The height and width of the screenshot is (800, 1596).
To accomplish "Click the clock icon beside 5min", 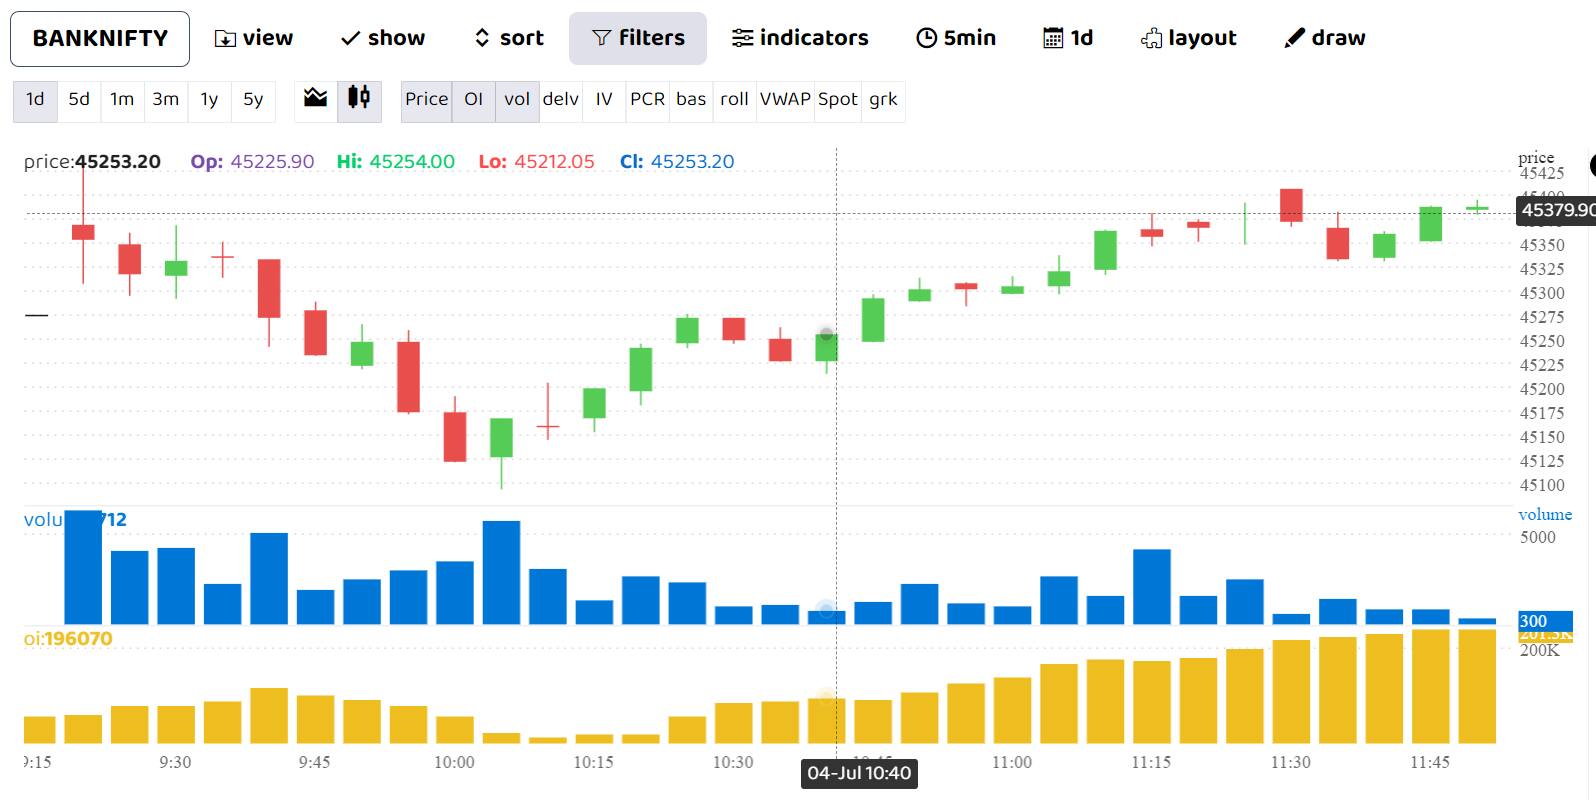I will [927, 38].
